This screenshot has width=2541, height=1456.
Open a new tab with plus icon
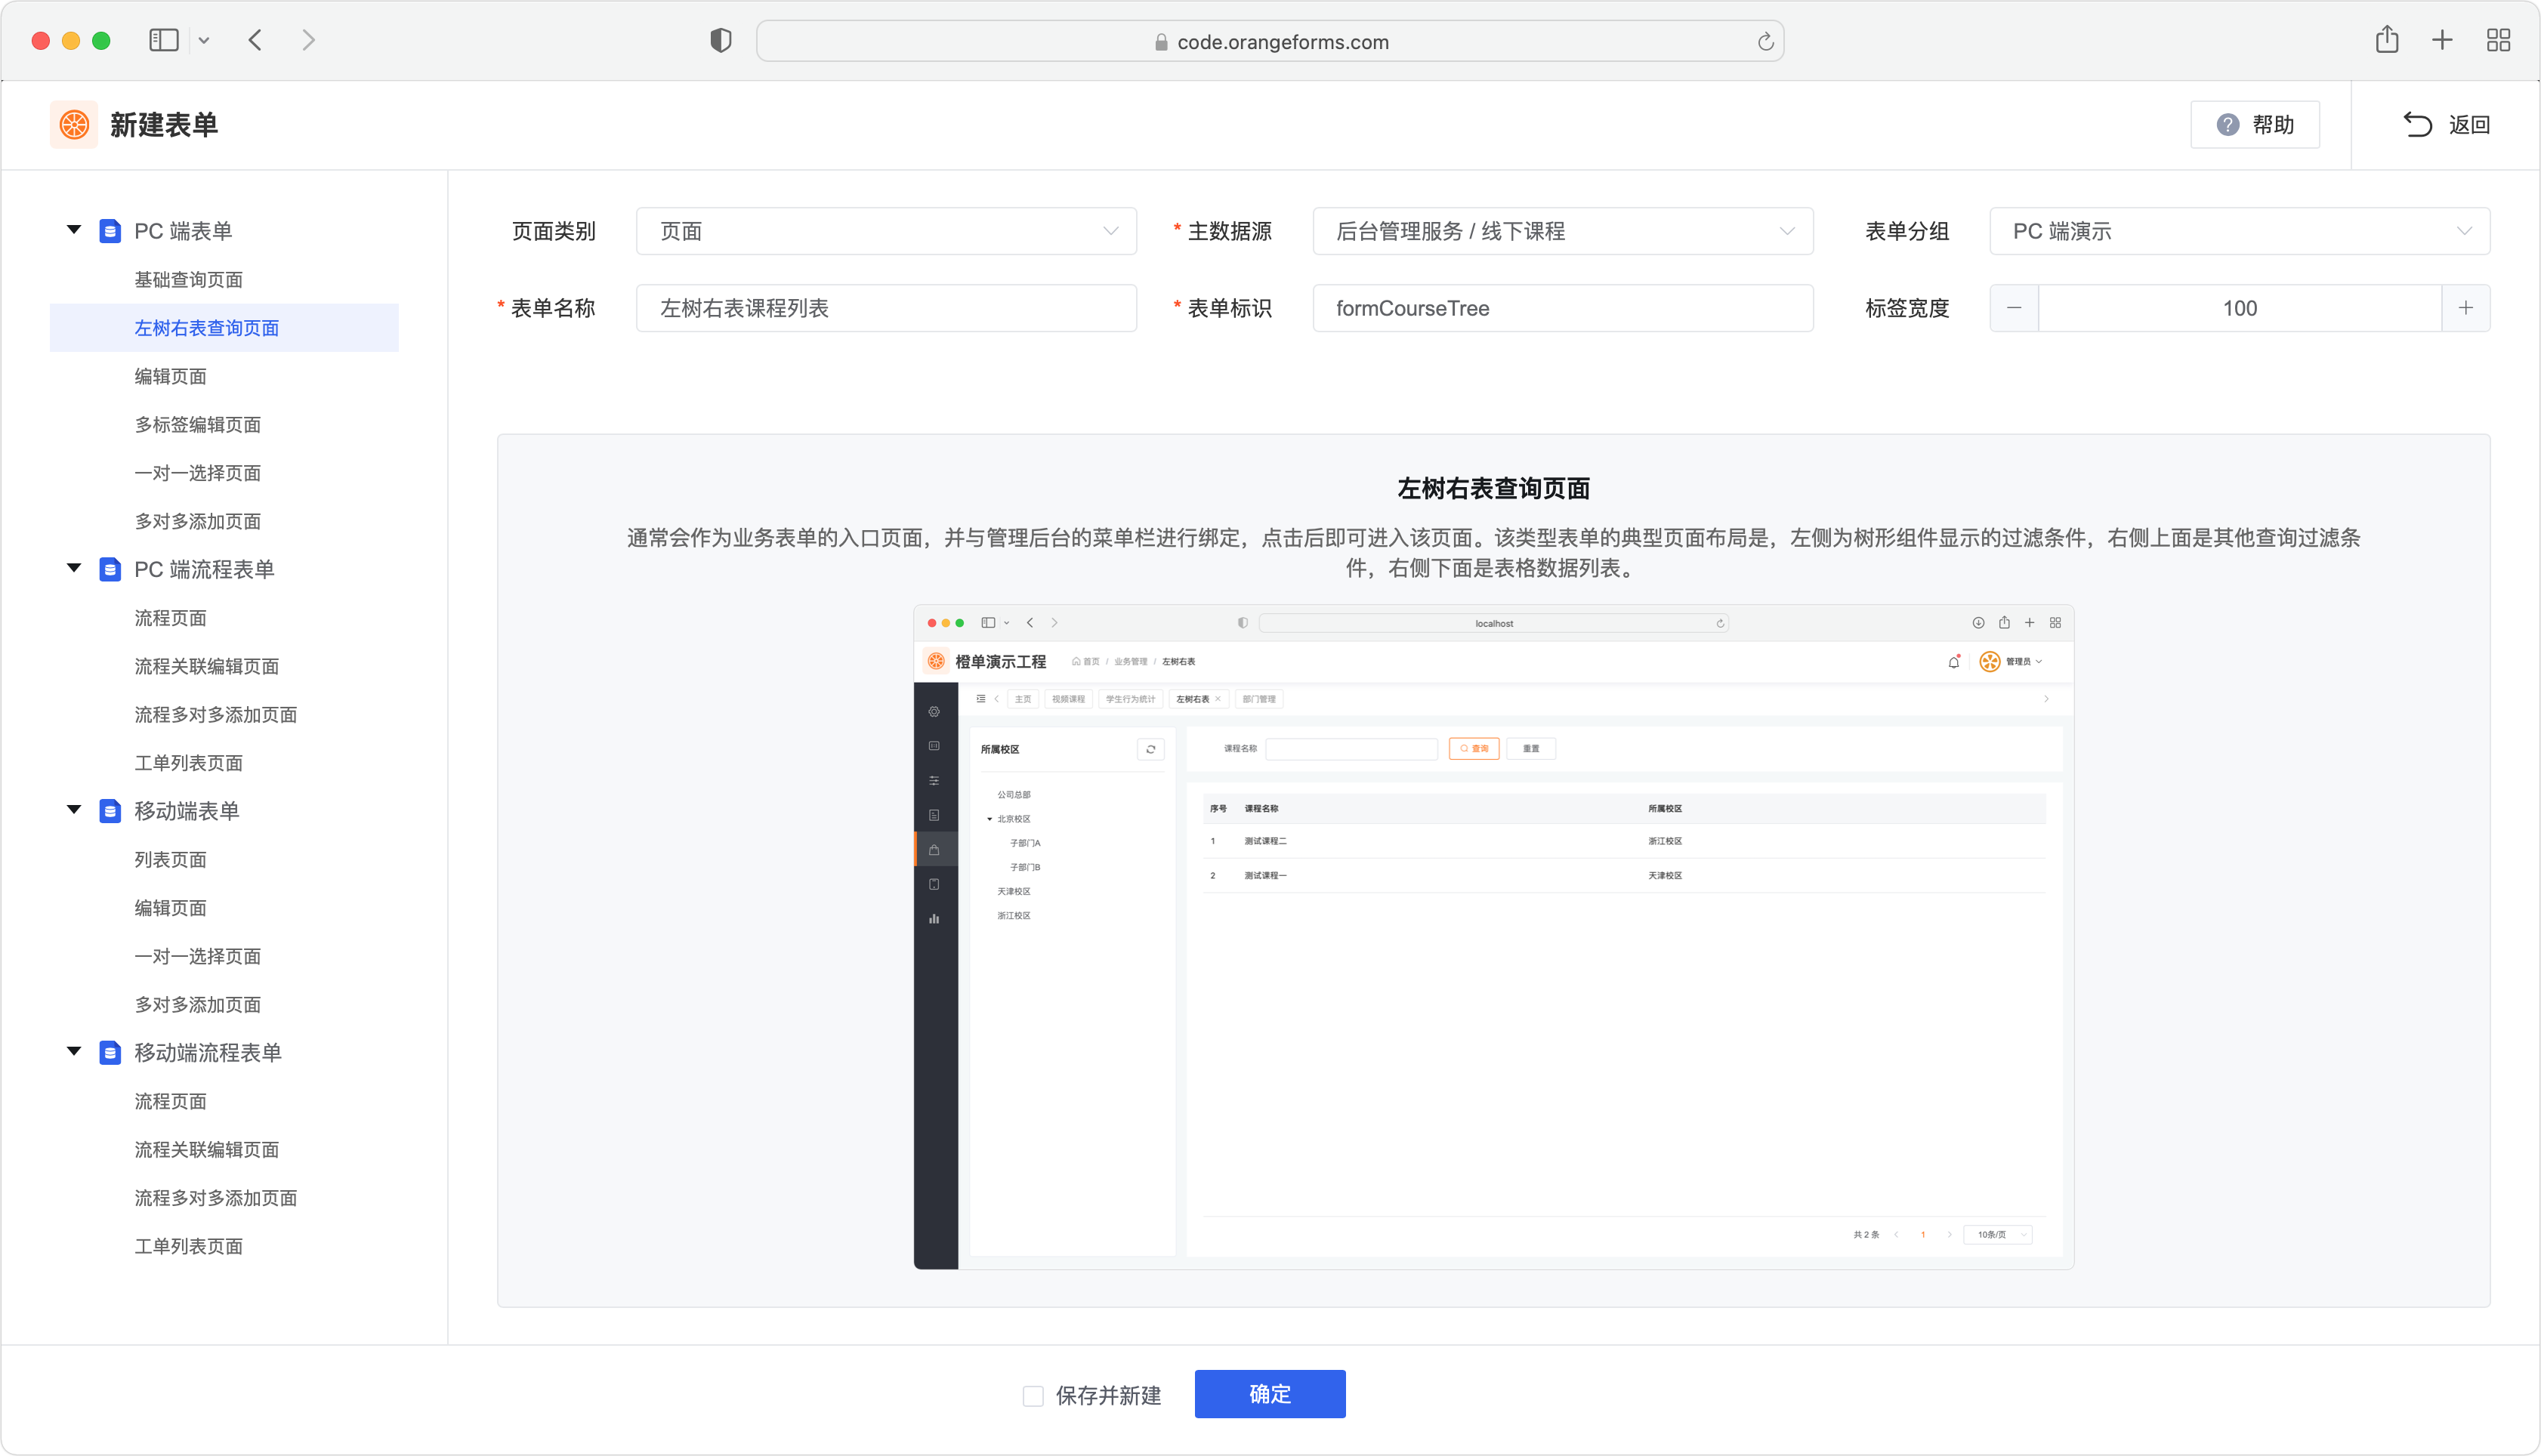click(2442, 40)
